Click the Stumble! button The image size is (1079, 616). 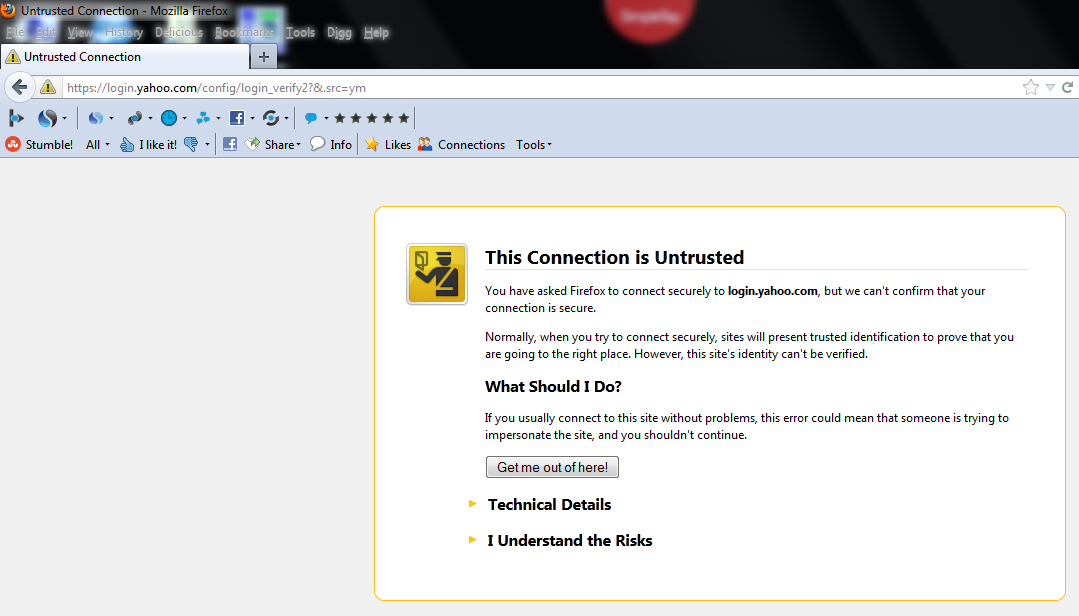[39, 145]
